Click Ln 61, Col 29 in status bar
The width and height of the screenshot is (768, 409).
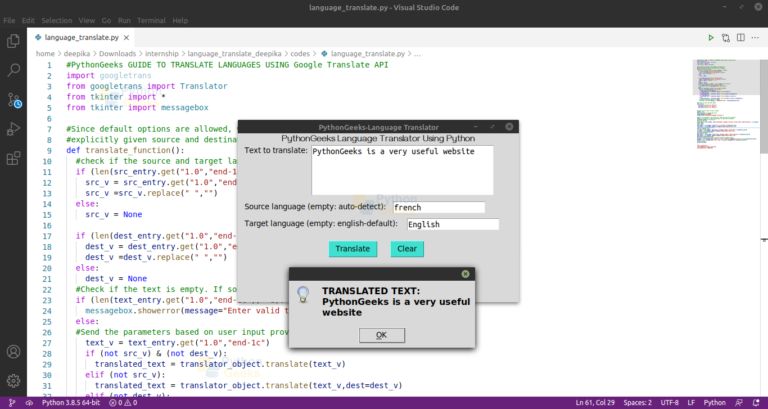click(595, 403)
